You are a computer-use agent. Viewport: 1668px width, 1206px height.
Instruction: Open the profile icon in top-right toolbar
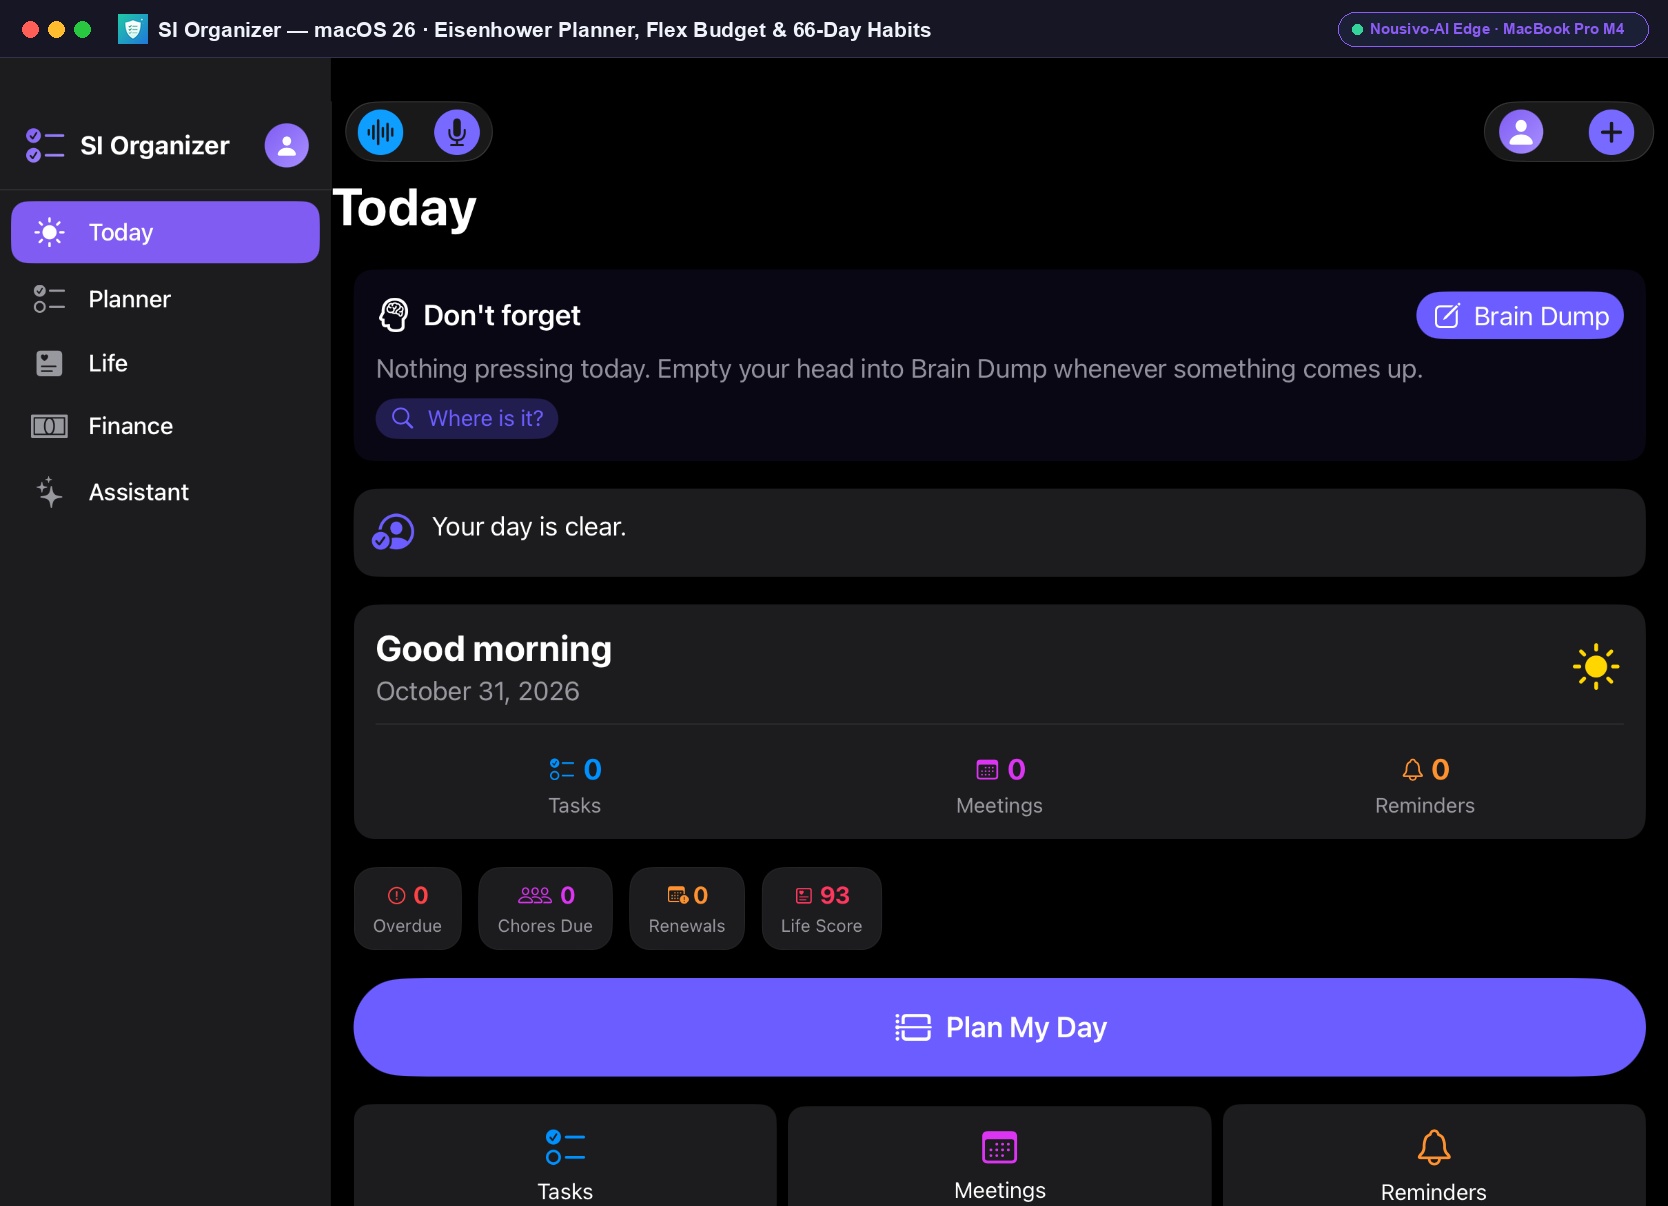click(x=1521, y=132)
